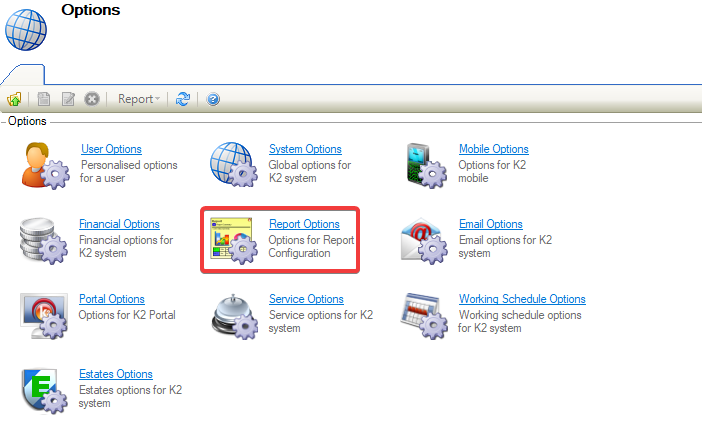Click the Portal Options monitor icon
The image size is (702, 430).
click(44, 315)
